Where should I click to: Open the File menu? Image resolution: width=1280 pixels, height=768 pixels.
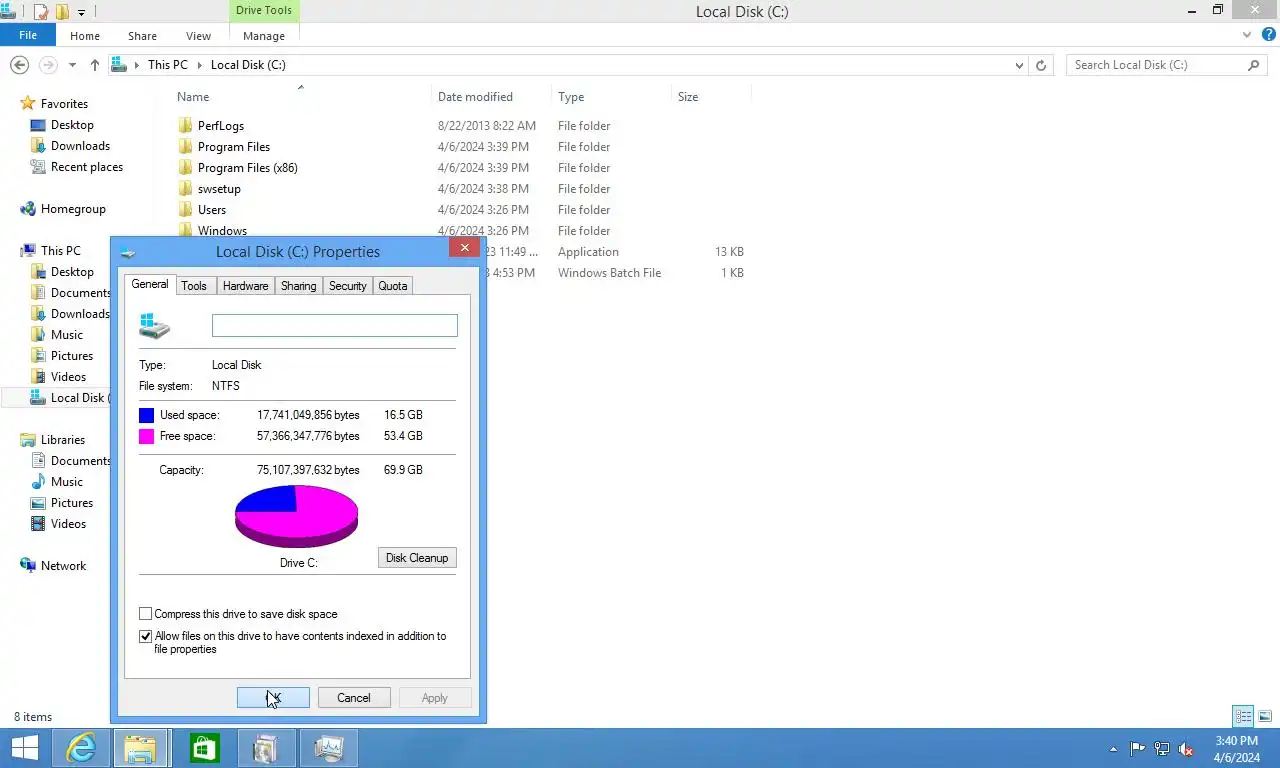[x=28, y=35]
